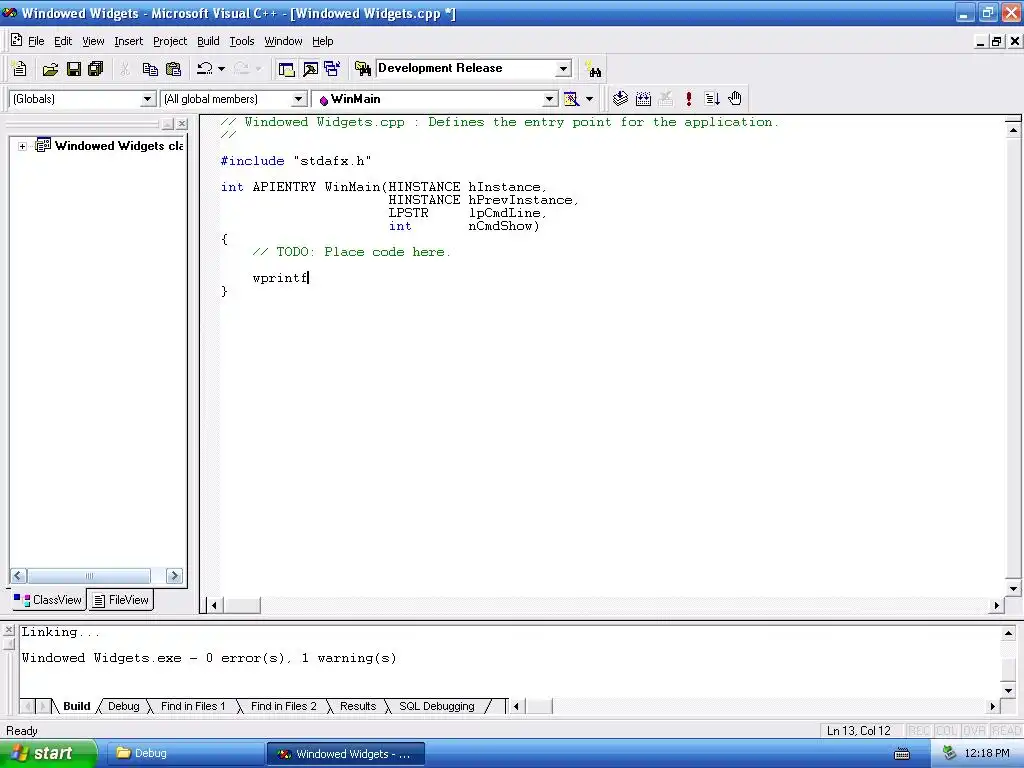Toggle the Workspace window icon

point(286,69)
